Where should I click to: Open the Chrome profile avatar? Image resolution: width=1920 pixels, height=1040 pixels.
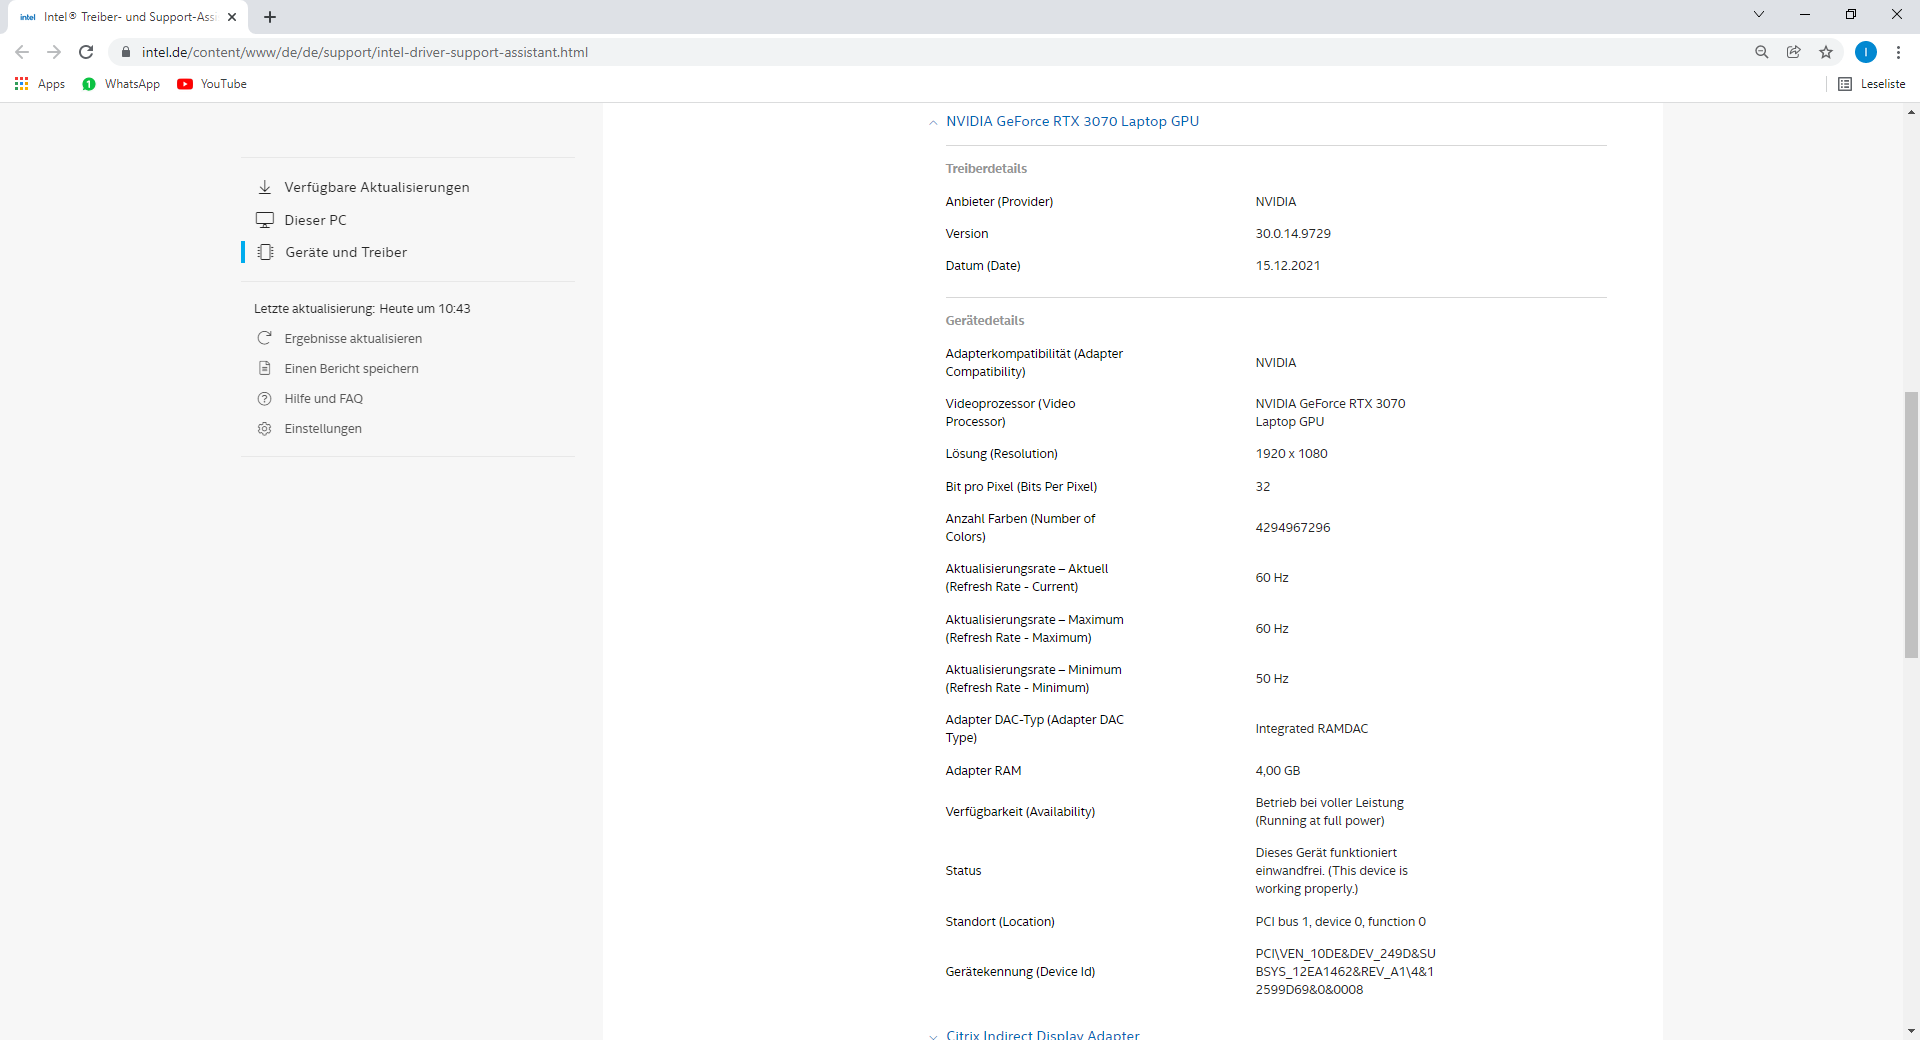click(x=1866, y=52)
